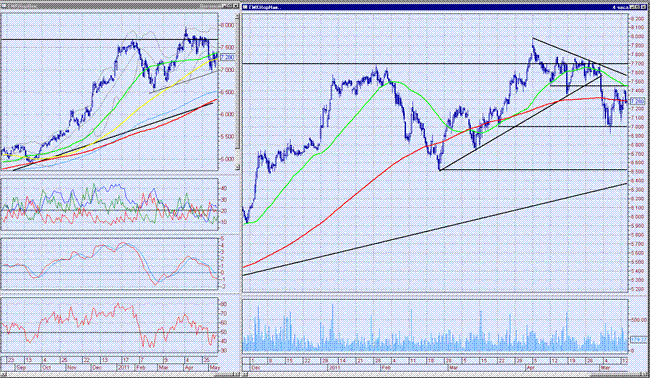Click the Feb label on right time axis

tap(387, 368)
